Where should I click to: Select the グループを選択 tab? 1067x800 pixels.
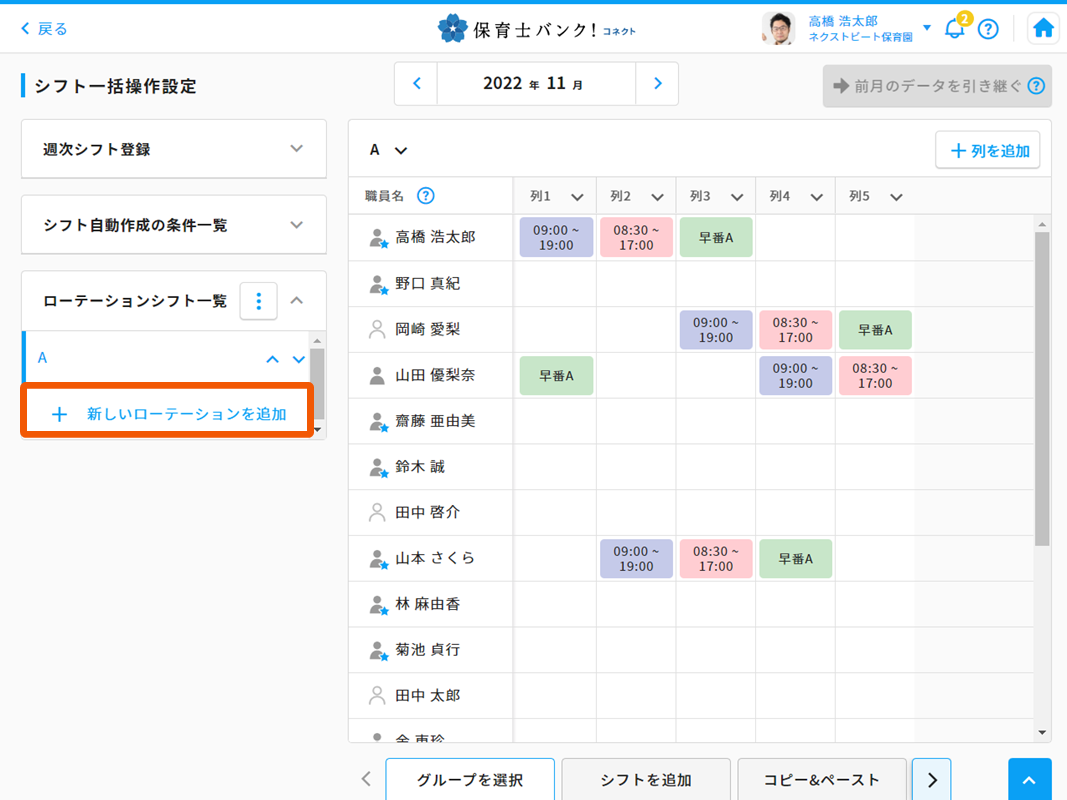(x=469, y=780)
